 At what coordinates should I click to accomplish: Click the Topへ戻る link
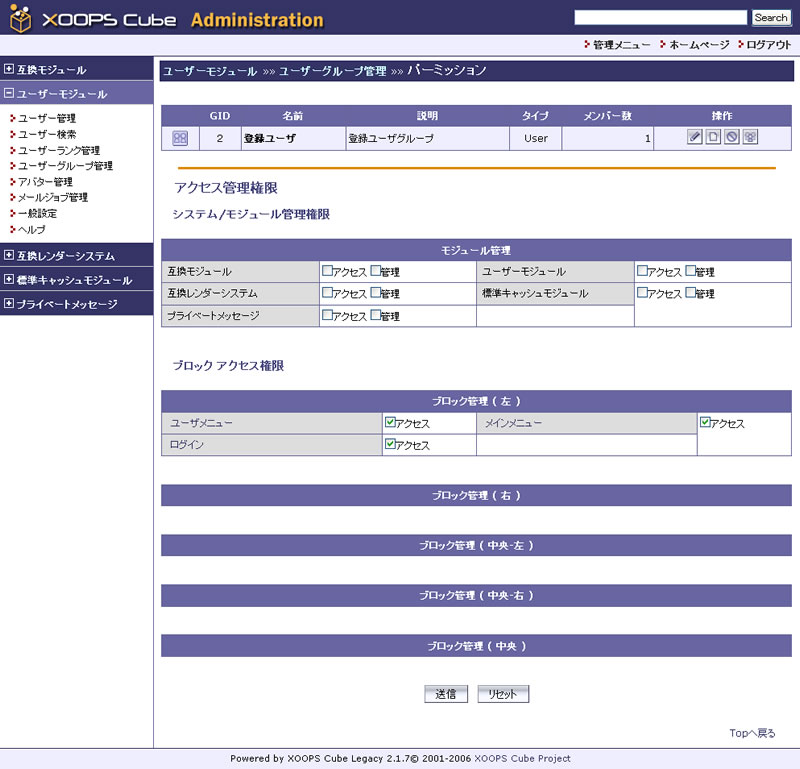(x=752, y=733)
